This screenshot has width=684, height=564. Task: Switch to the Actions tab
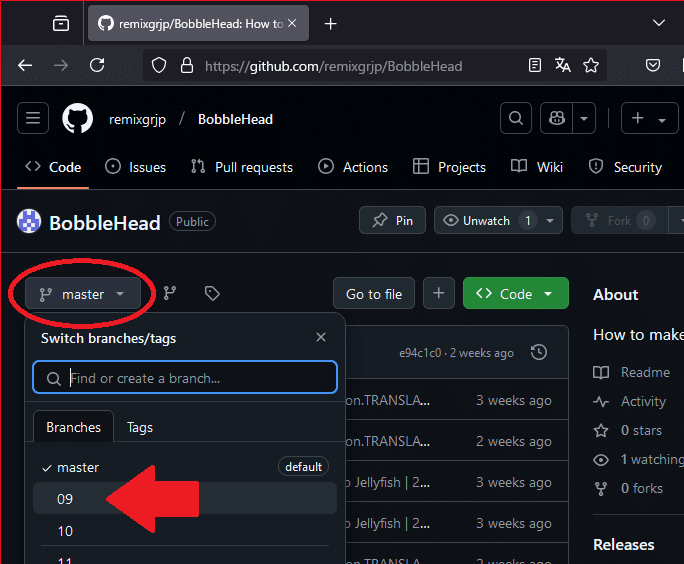[353, 167]
